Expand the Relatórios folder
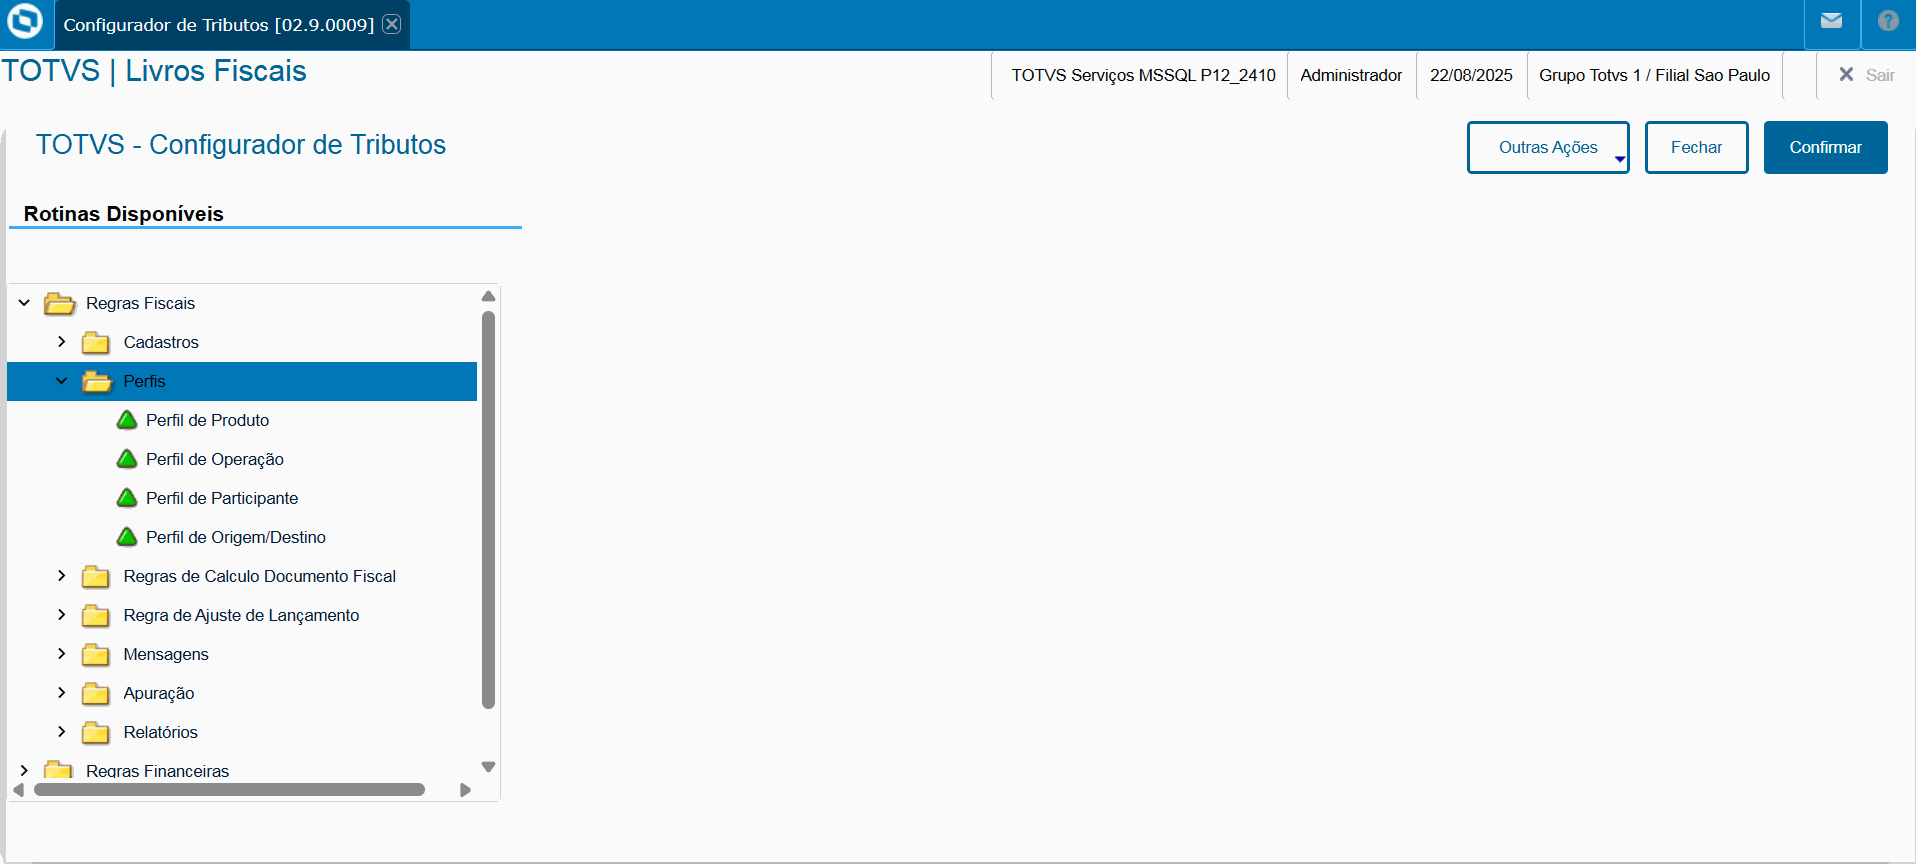The height and width of the screenshot is (864, 1916). coord(62,732)
